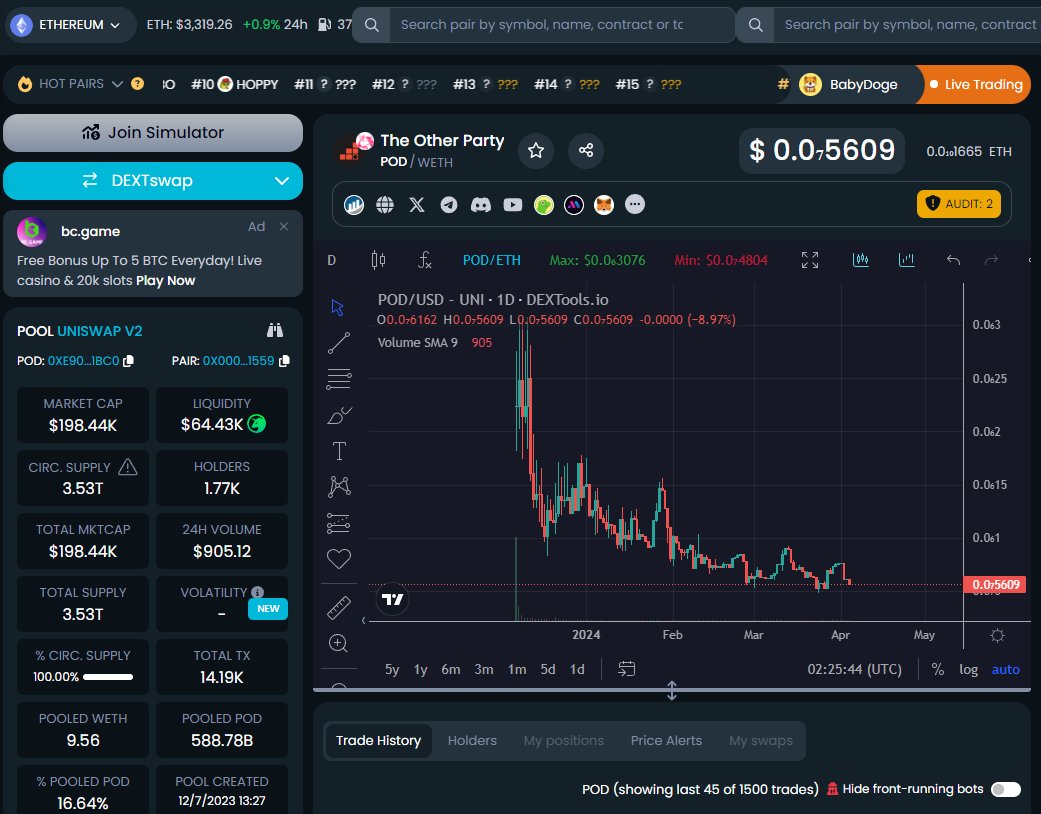Viewport: 1041px width, 814px height.
Task: Open the Play Now ad link
Action: (x=165, y=281)
